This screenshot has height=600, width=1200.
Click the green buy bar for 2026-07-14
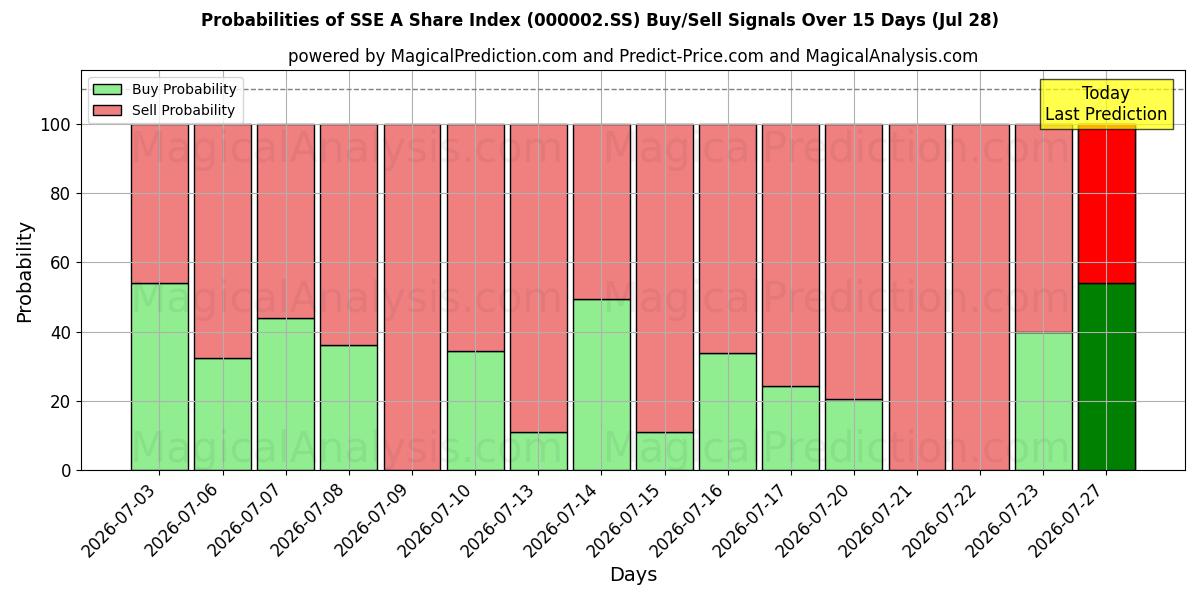(x=602, y=385)
